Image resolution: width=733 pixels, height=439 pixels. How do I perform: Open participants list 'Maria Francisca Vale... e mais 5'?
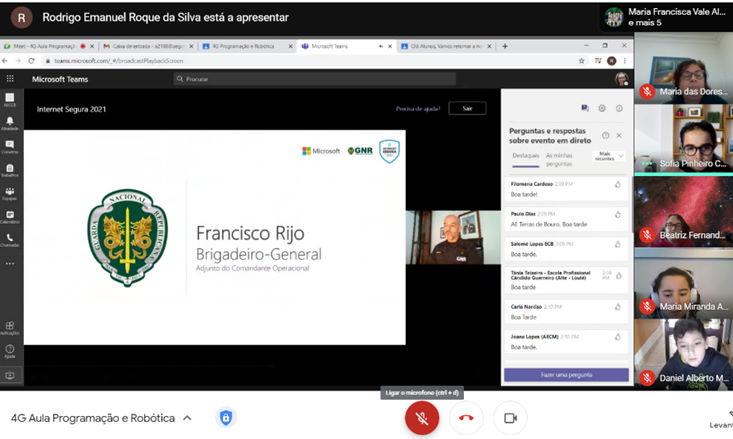click(667, 17)
